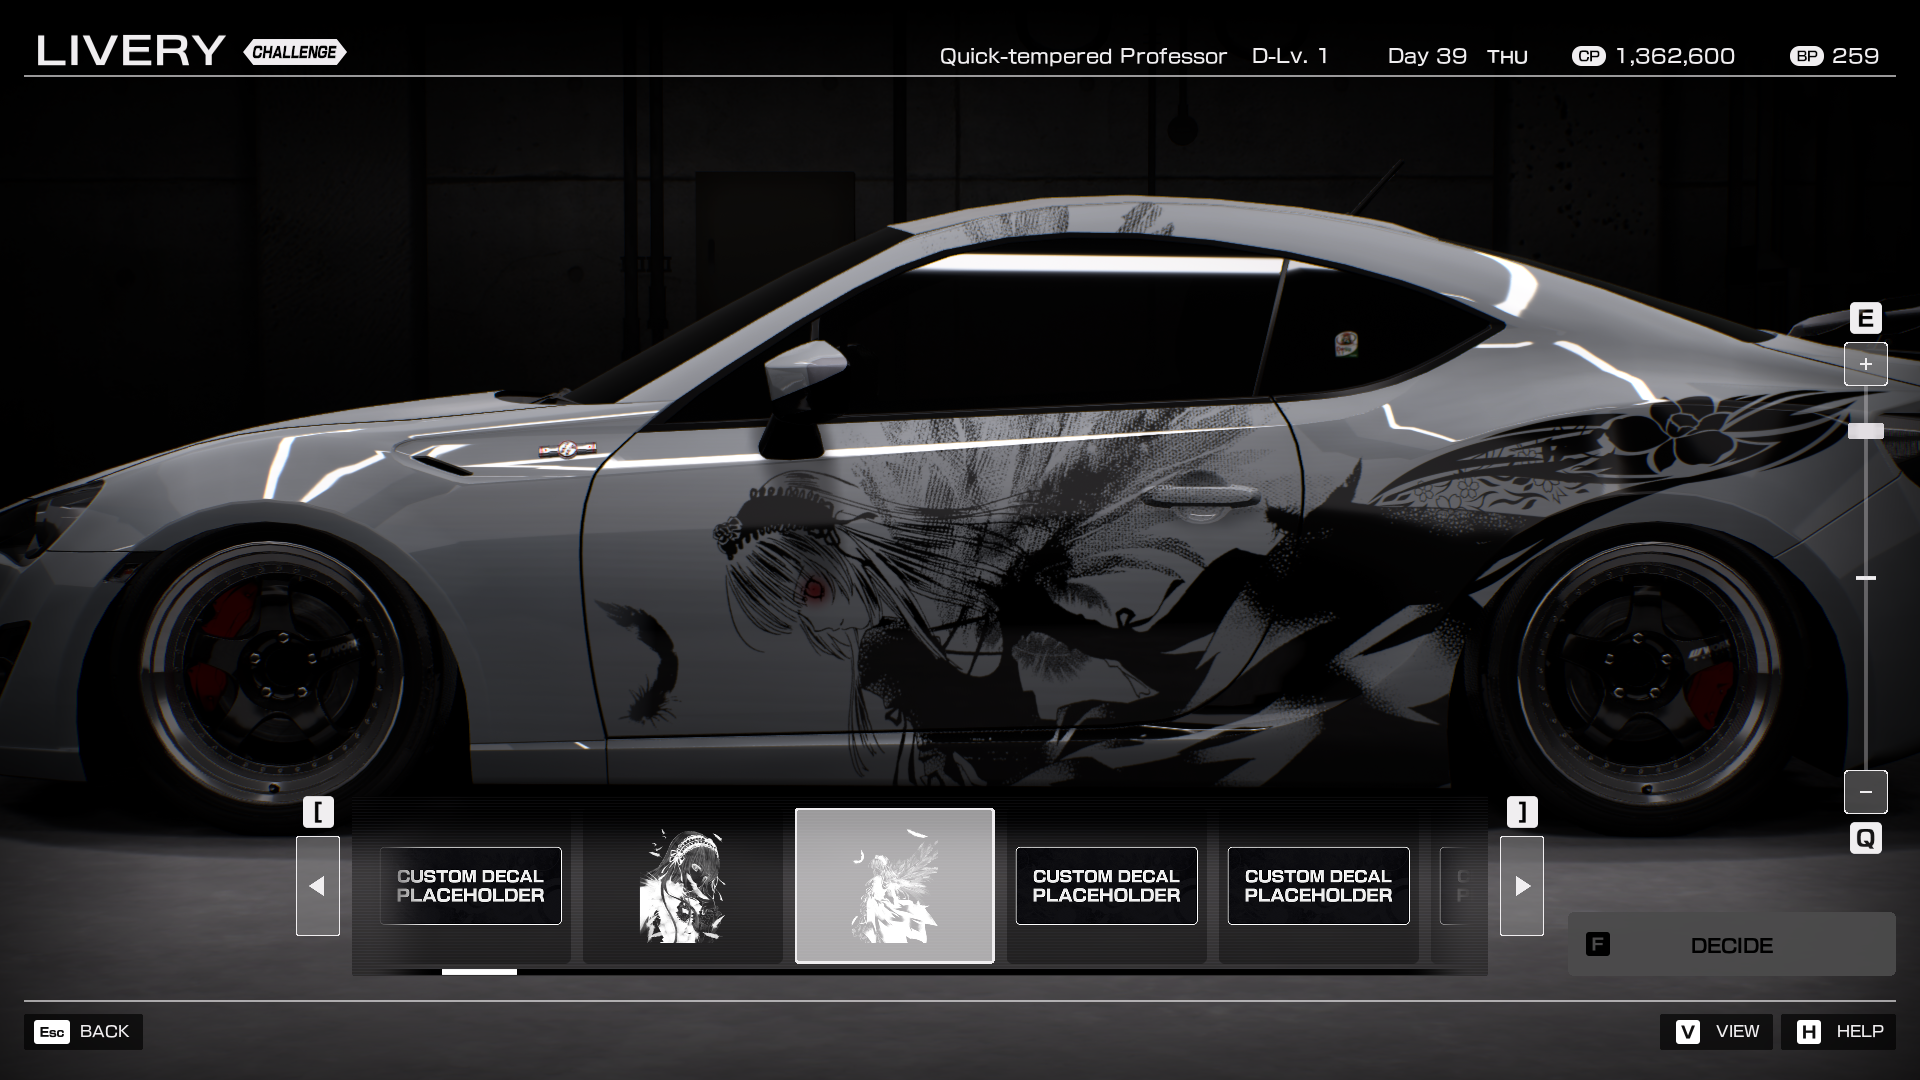Click the CP currency icon

click(x=1588, y=56)
